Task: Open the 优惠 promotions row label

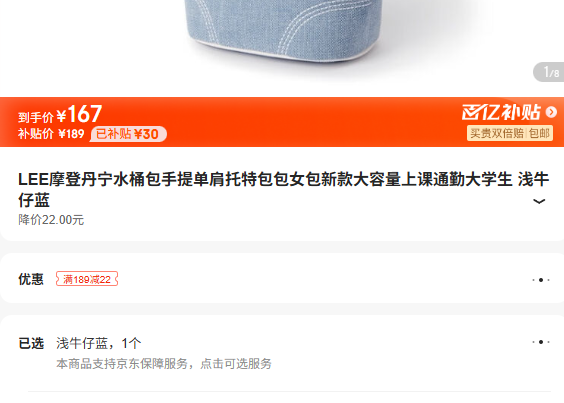Action: [31, 279]
